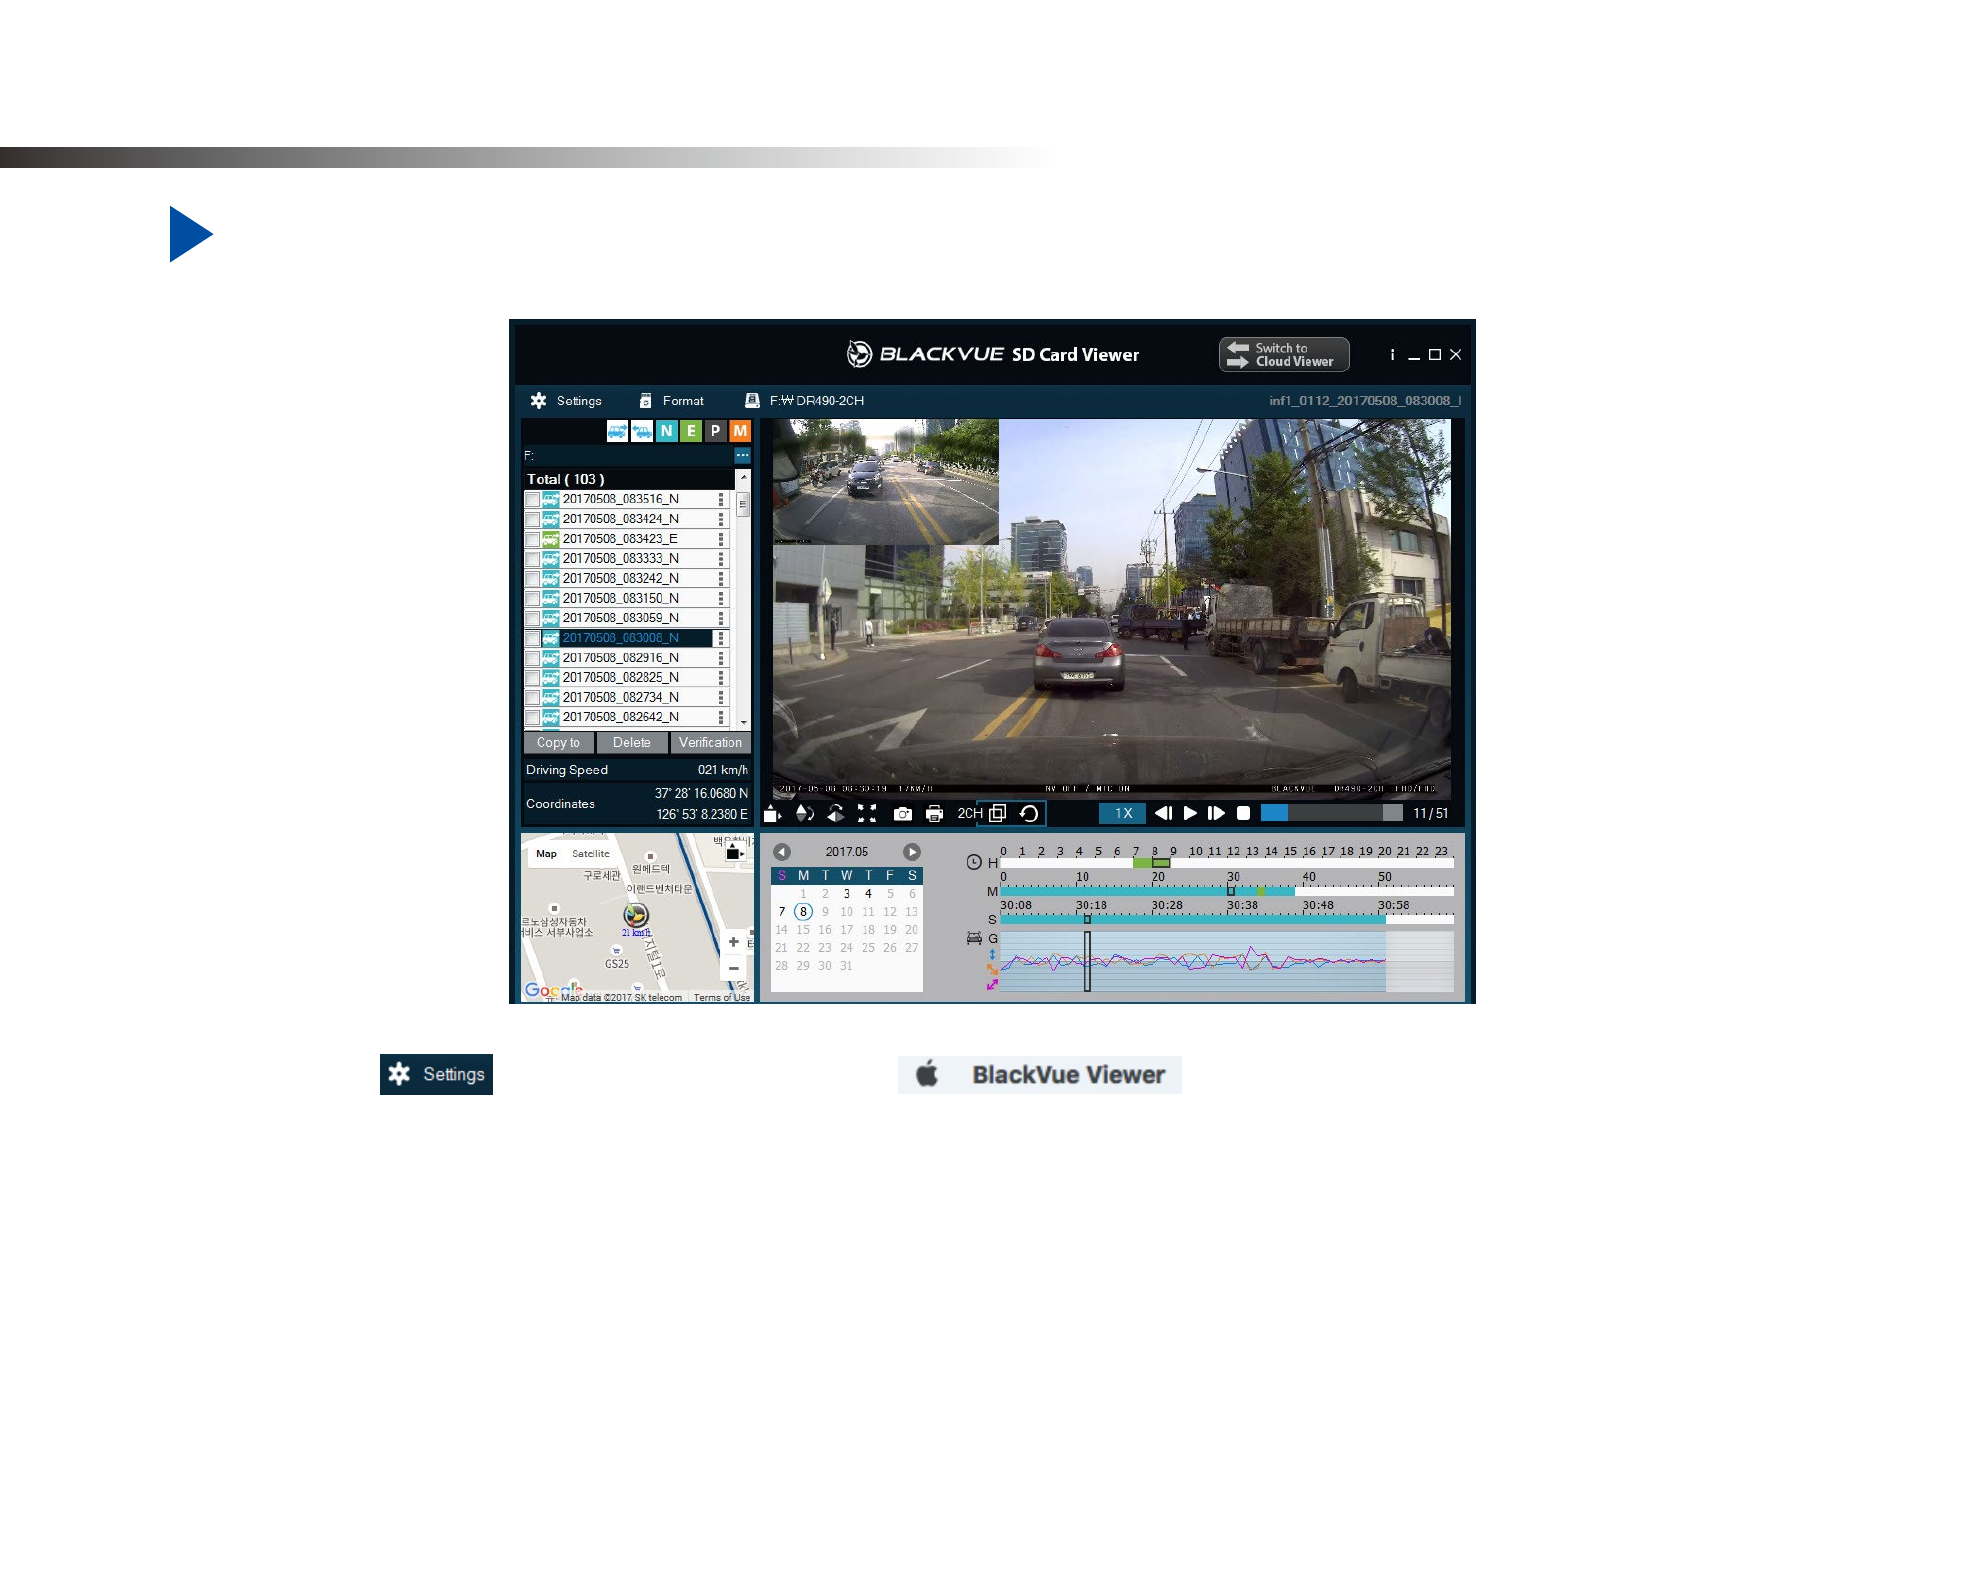Toggle the Manual (M) recording filter
1984x1587 pixels.
(740, 431)
